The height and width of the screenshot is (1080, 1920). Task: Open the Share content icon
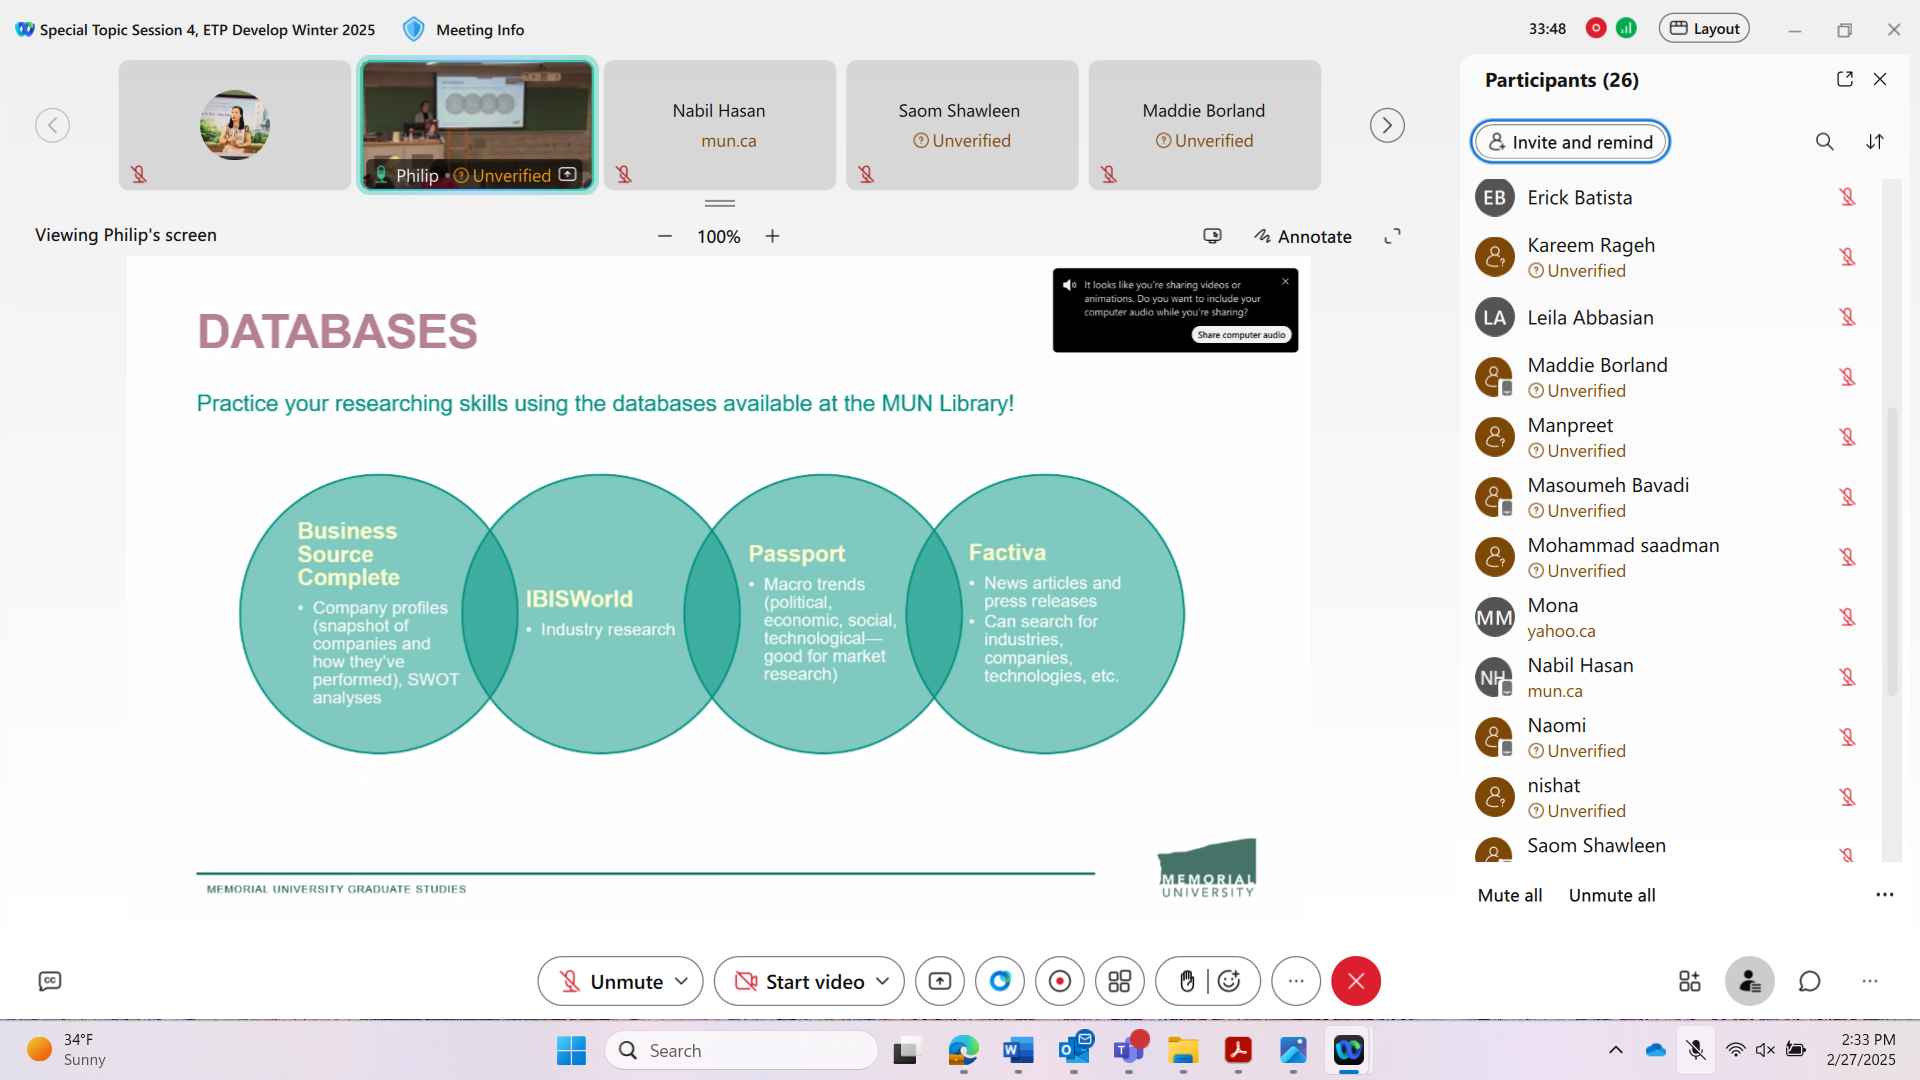tap(939, 981)
